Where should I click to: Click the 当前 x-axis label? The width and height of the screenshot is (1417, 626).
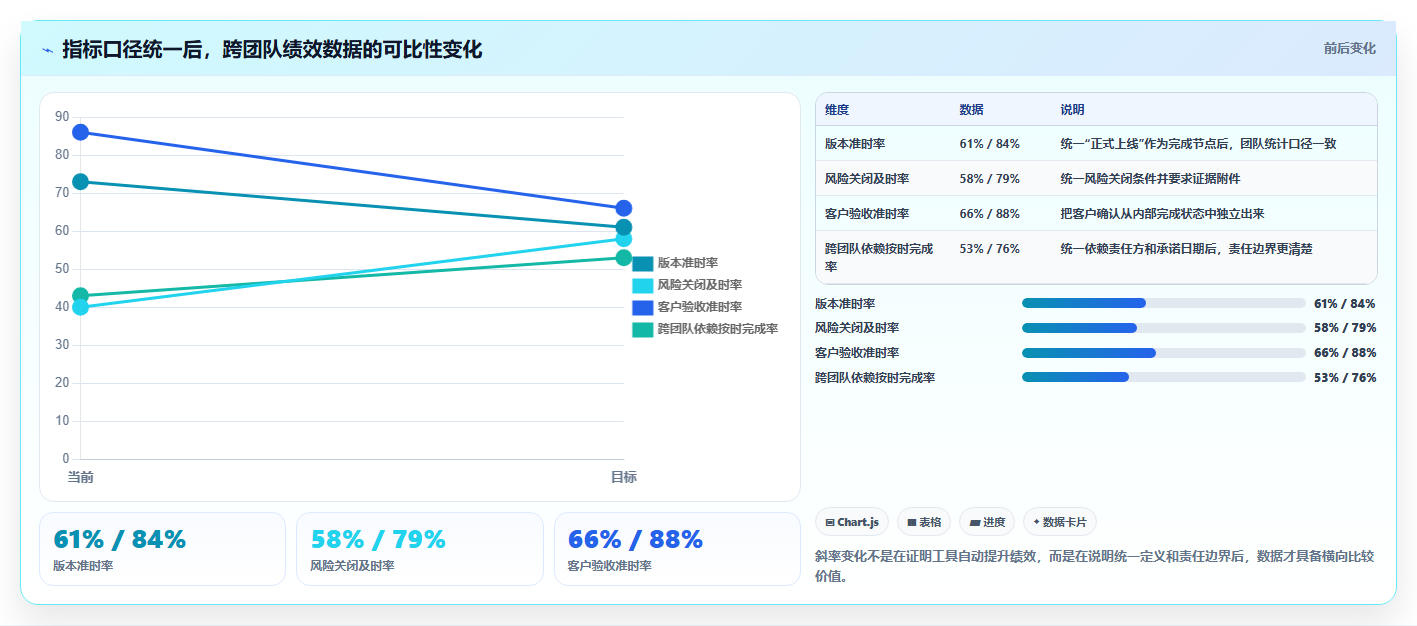(x=81, y=478)
